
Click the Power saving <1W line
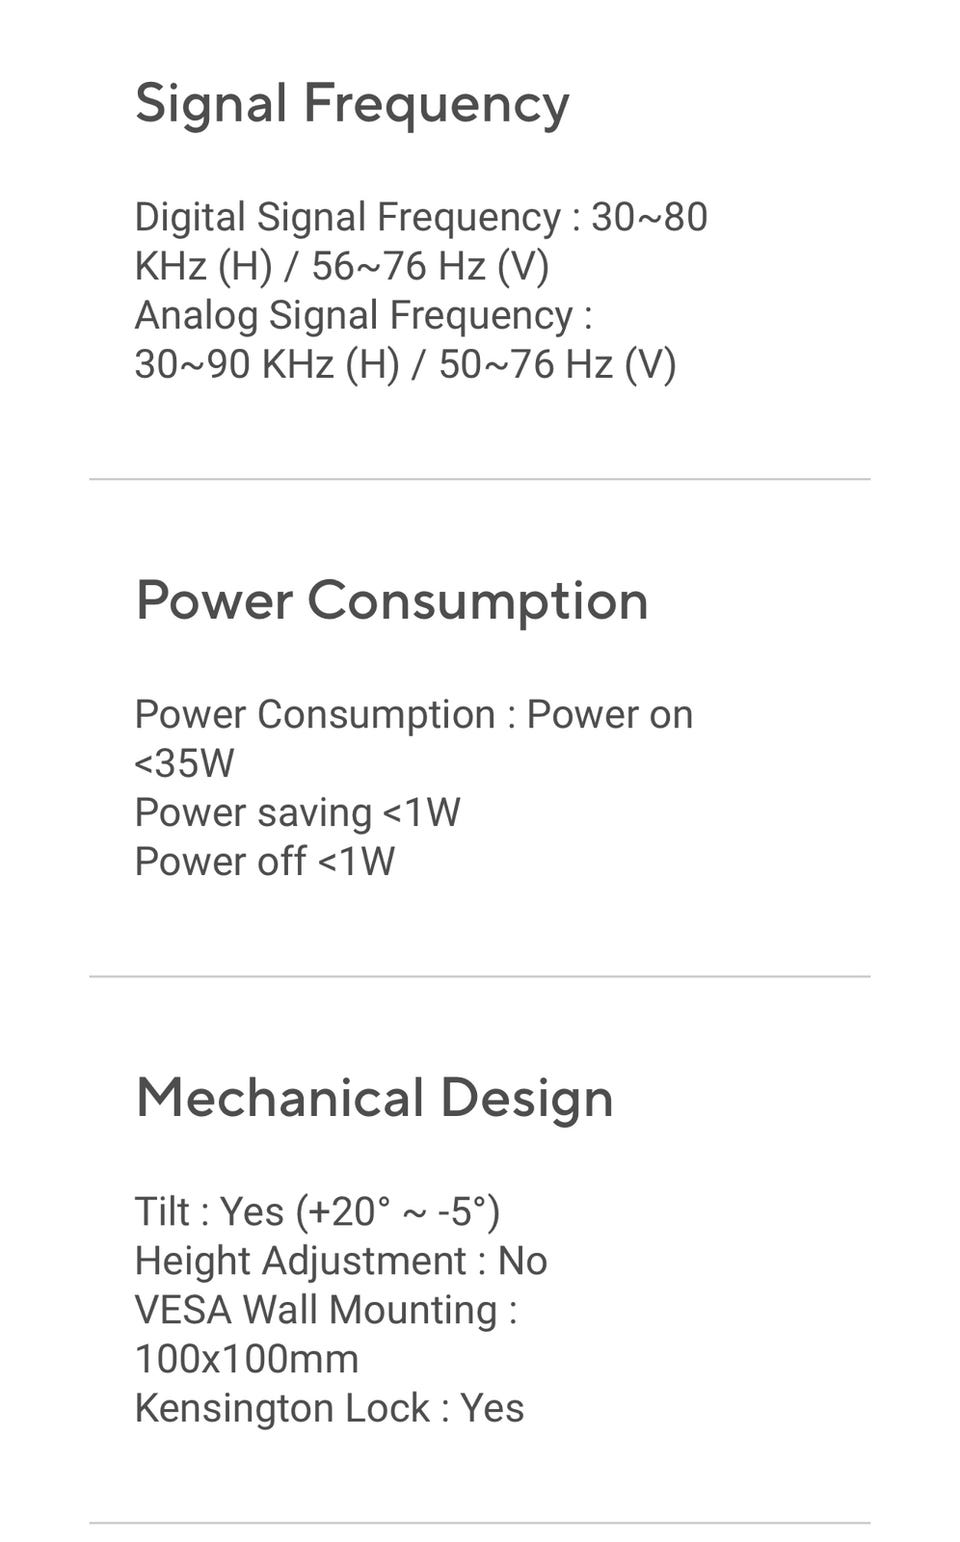(x=298, y=812)
